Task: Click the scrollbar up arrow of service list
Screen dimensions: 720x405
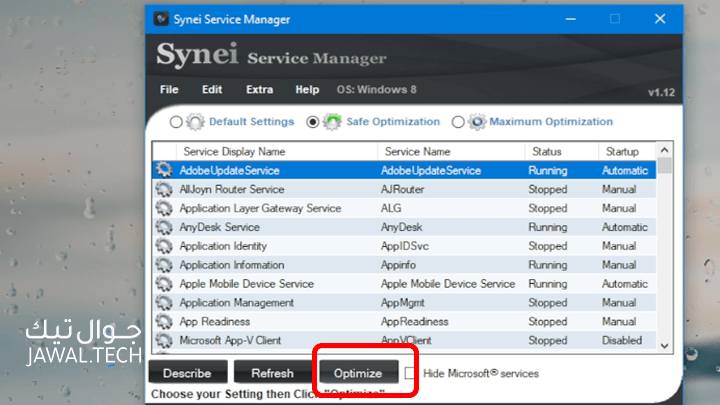Action: point(664,150)
